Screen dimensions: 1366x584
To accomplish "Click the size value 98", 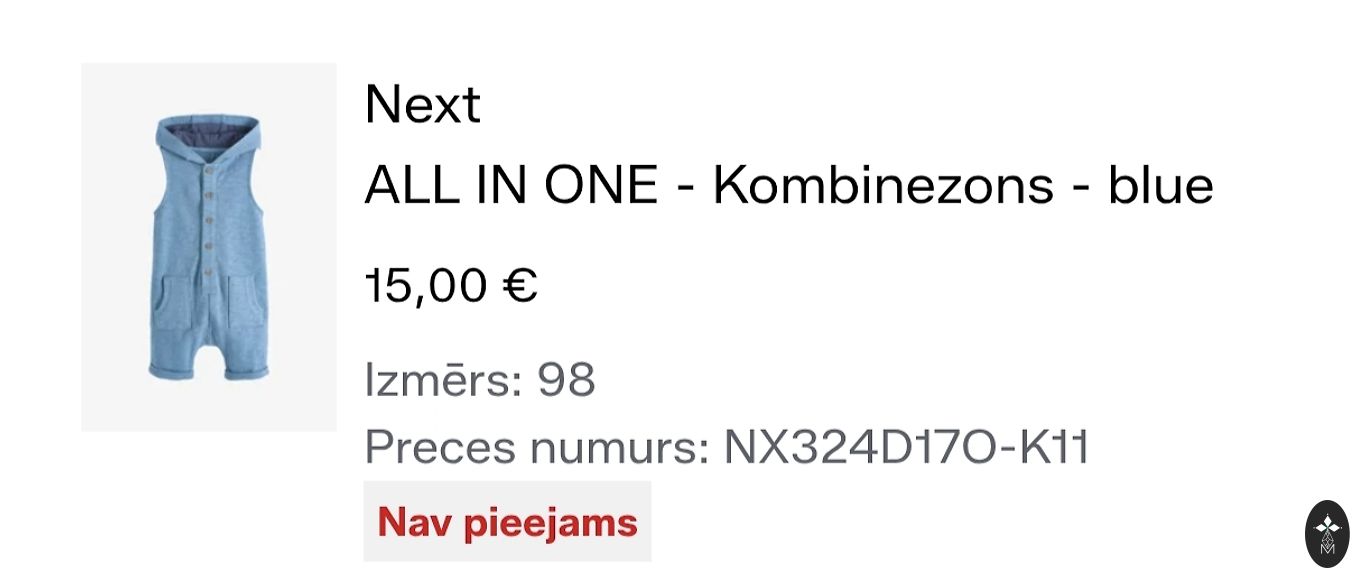I will pos(566,381).
